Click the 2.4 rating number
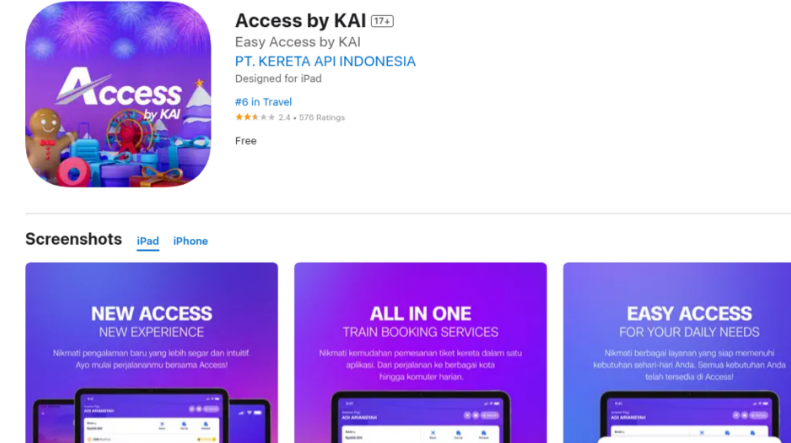791x443 pixels. tap(284, 118)
